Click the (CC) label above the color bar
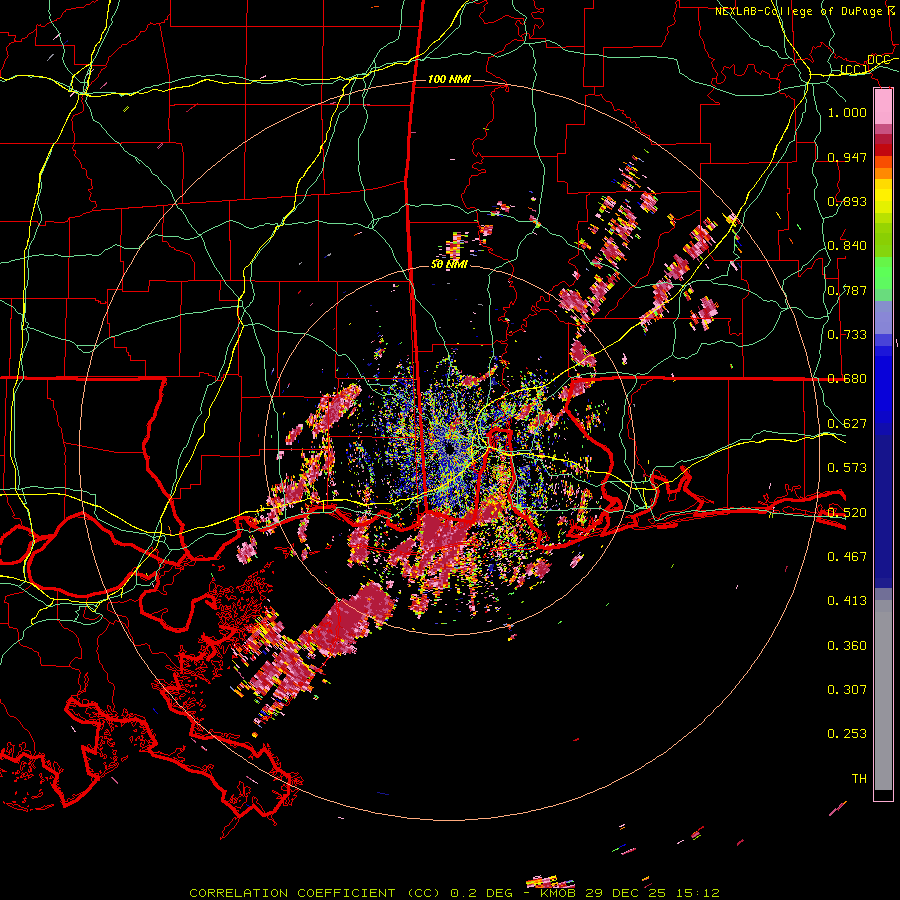The width and height of the screenshot is (900, 900). (x=854, y=70)
